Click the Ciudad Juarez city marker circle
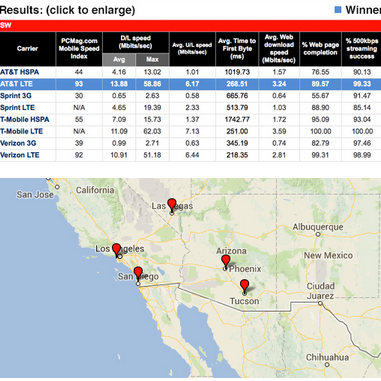Image resolution: width=381 pixels, height=381 pixels. [320, 303]
